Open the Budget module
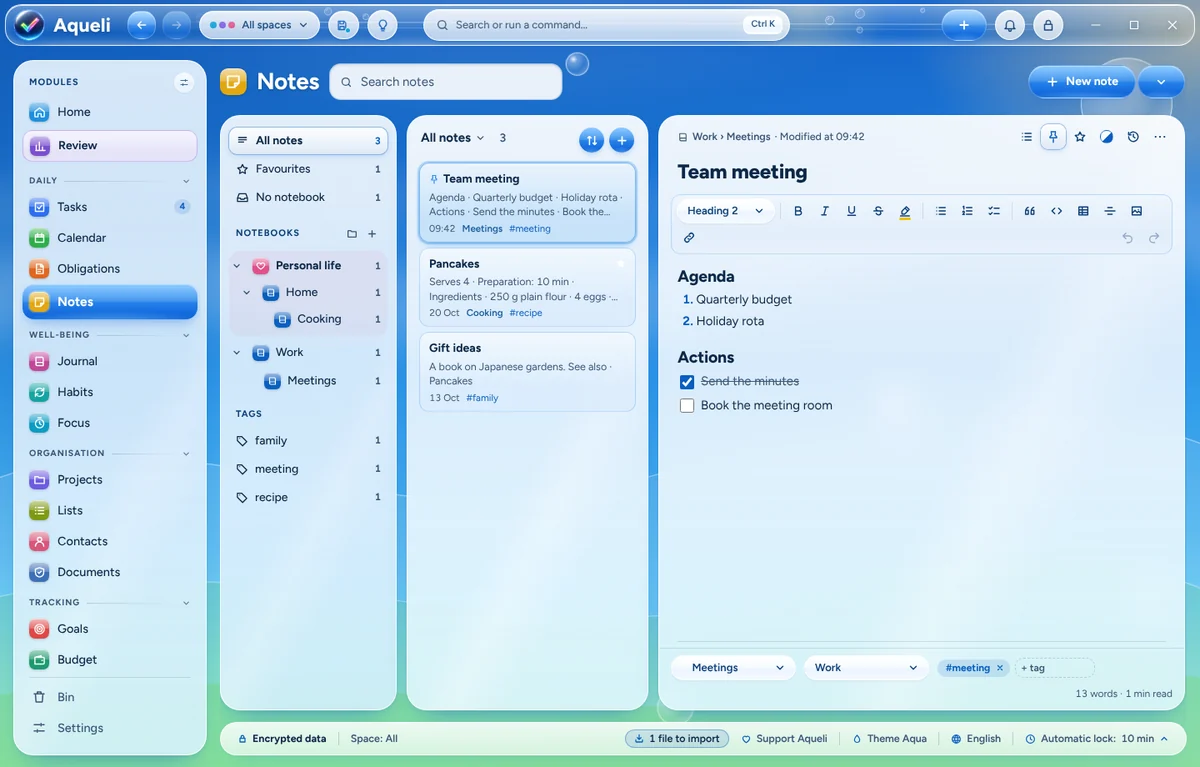1200x767 pixels. click(110, 660)
